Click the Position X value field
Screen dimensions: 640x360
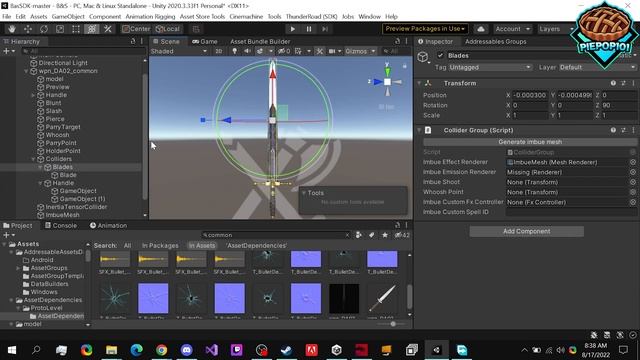click(529, 95)
